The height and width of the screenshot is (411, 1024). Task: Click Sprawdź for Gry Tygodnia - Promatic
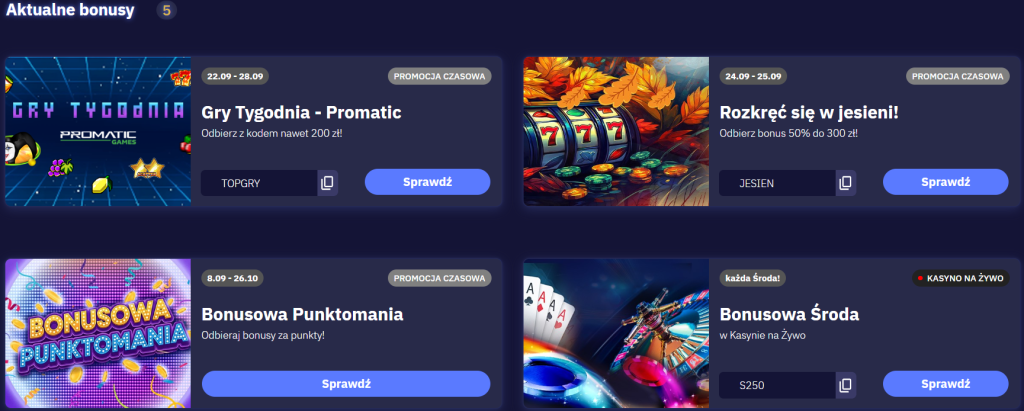[427, 182]
